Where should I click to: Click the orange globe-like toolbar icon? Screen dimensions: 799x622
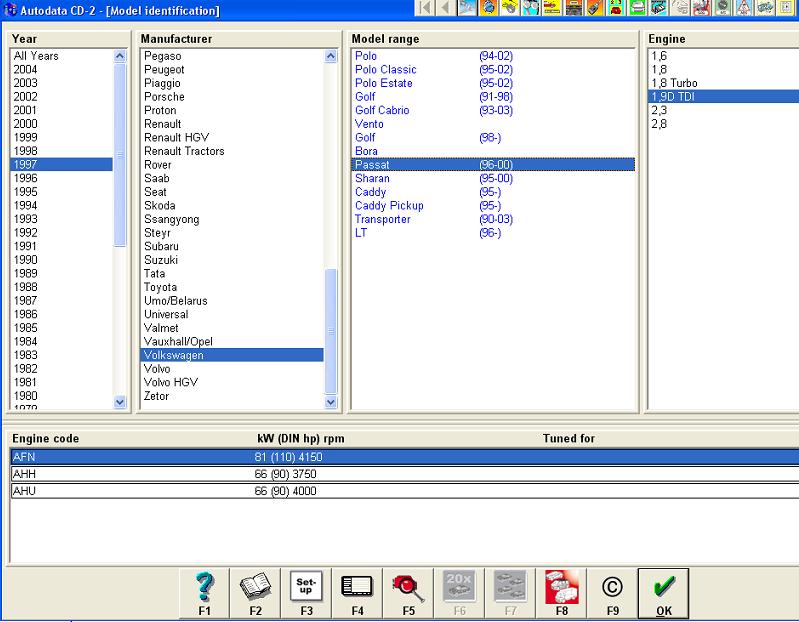(489, 8)
